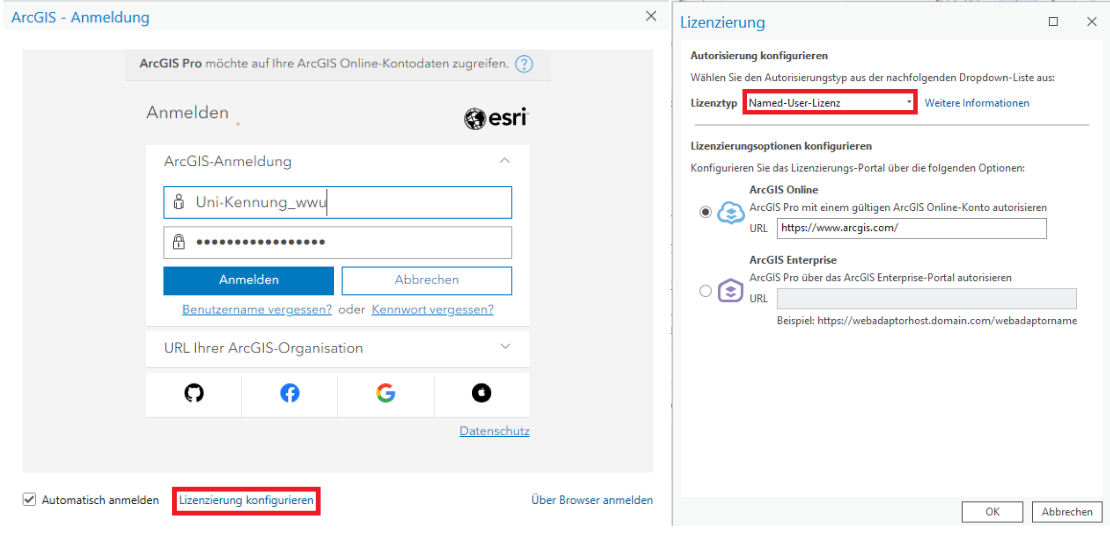Click the Benutzername vergessen link
This screenshot has height=534, width=1110.
257,310
